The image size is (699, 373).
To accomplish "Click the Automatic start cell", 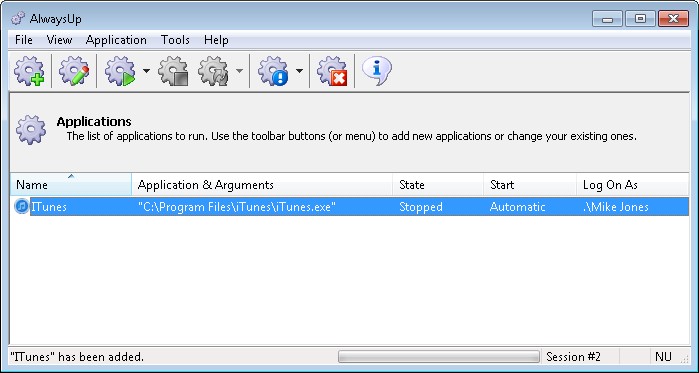I will pyautogui.click(x=517, y=207).
